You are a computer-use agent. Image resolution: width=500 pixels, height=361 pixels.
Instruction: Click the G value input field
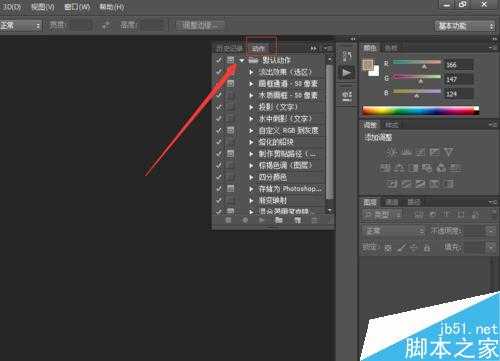[x=459, y=79]
